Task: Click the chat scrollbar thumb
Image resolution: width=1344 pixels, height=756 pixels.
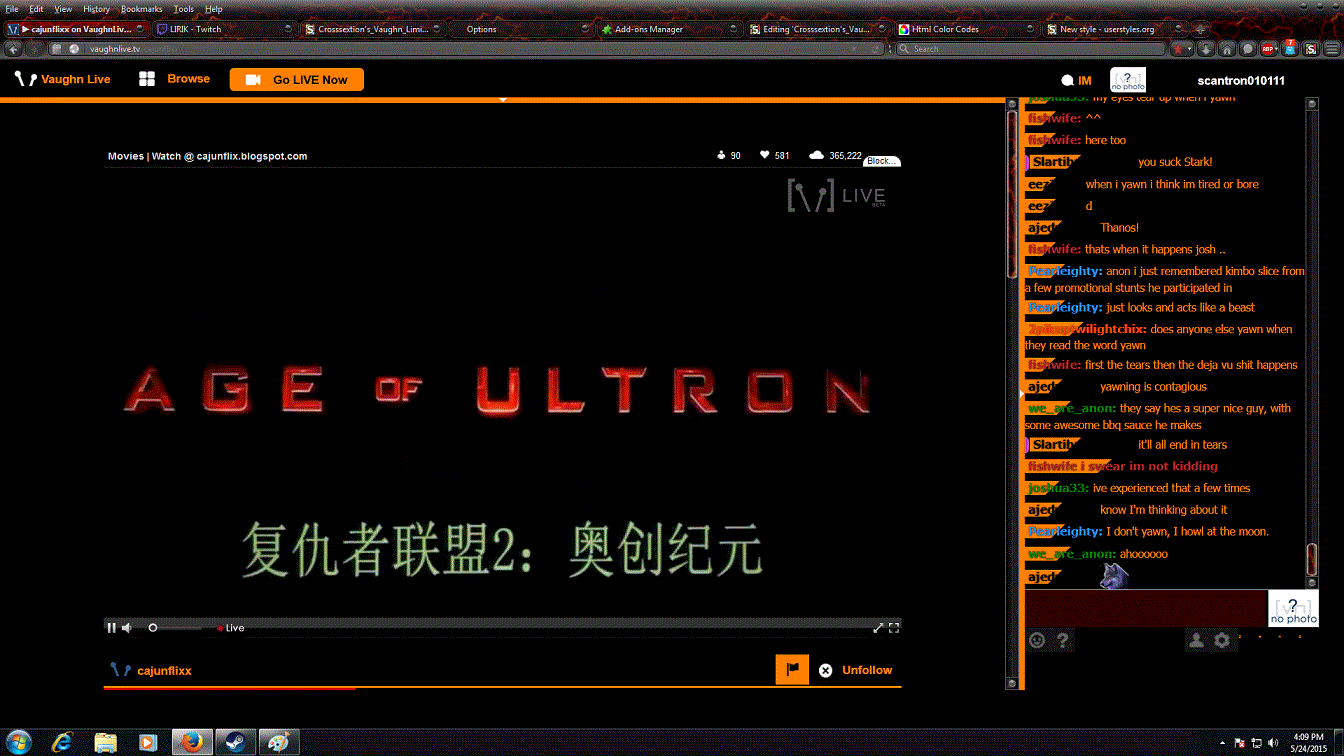Action: click(1312, 560)
